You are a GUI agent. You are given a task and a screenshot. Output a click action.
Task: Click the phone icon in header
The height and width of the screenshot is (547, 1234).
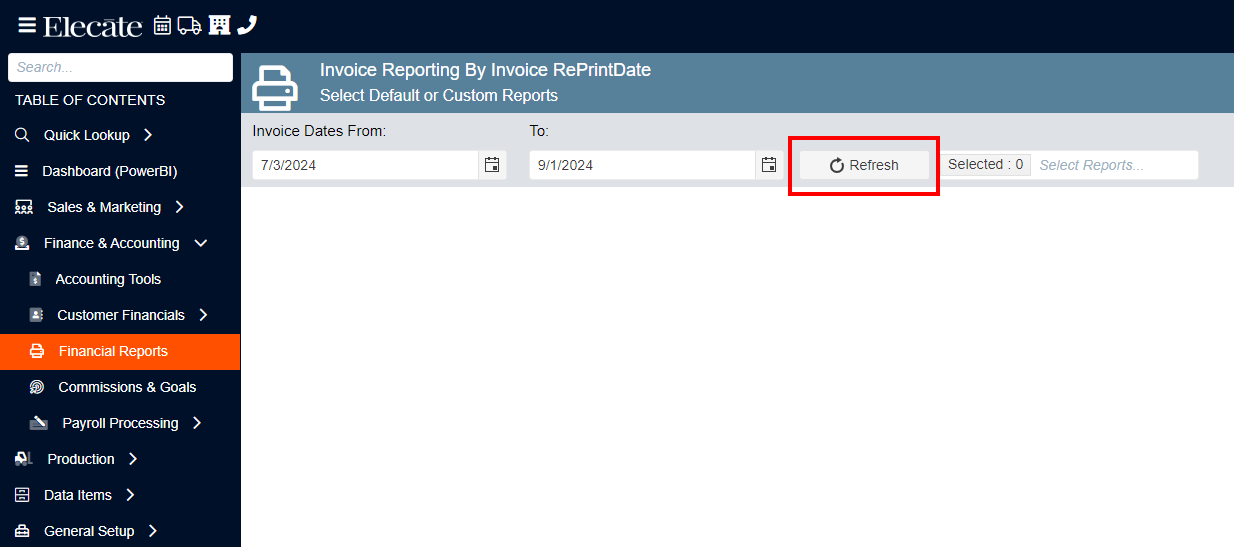(247, 25)
